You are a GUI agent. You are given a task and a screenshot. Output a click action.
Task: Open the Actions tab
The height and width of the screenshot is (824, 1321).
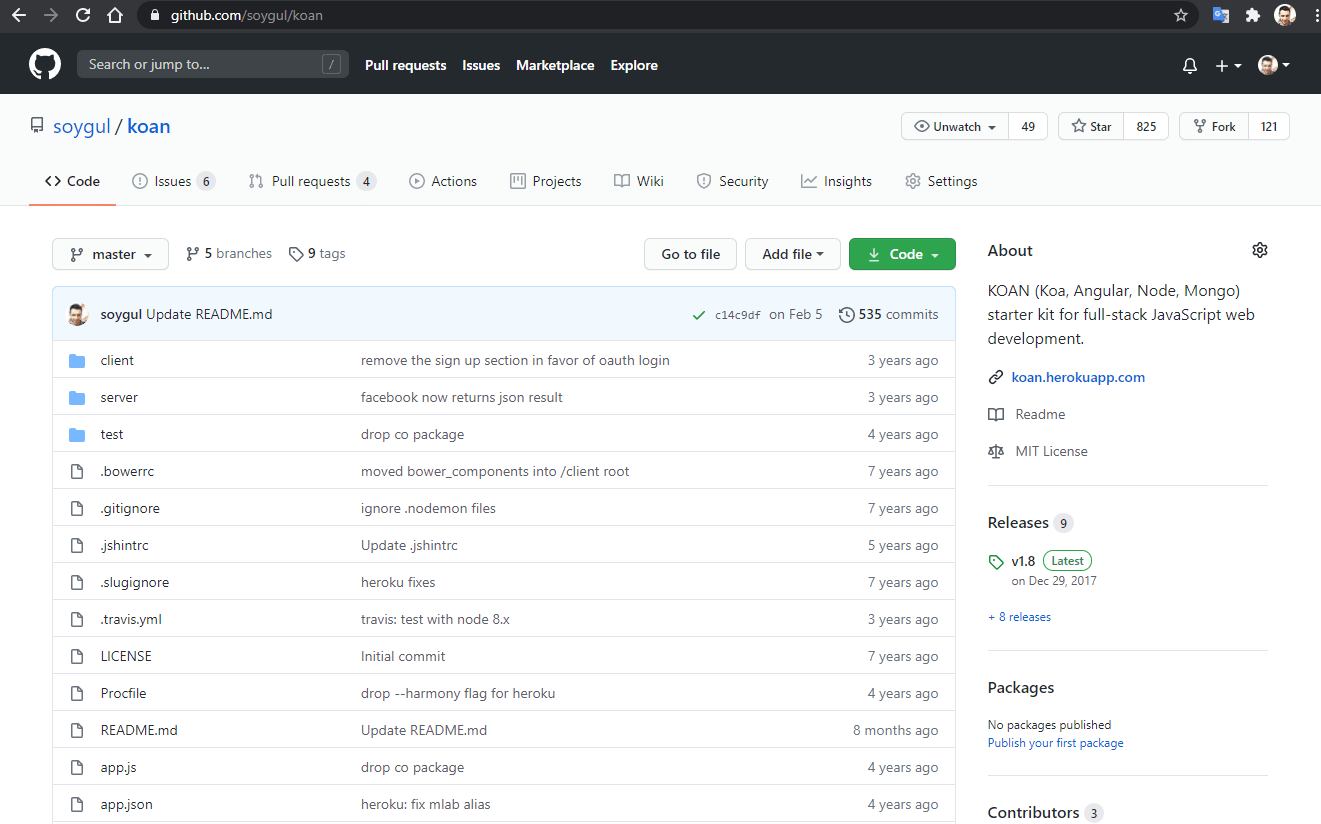coord(443,181)
